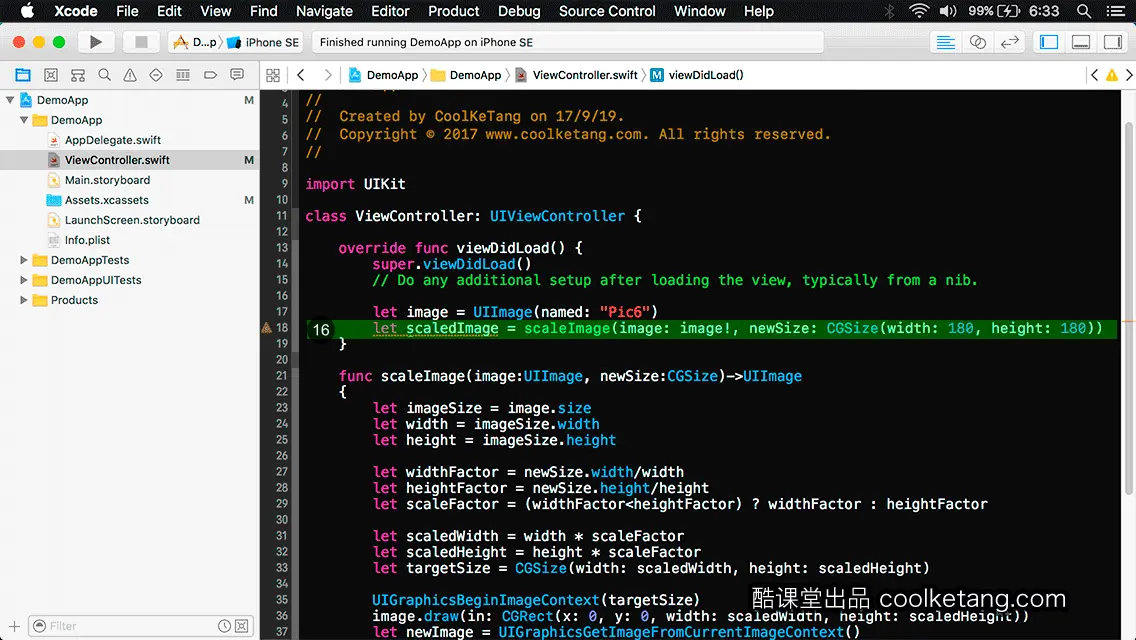Image resolution: width=1136 pixels, height=640 pixels.
Task: Select ViewController.swift in navigator
Action: click(117, 160)
